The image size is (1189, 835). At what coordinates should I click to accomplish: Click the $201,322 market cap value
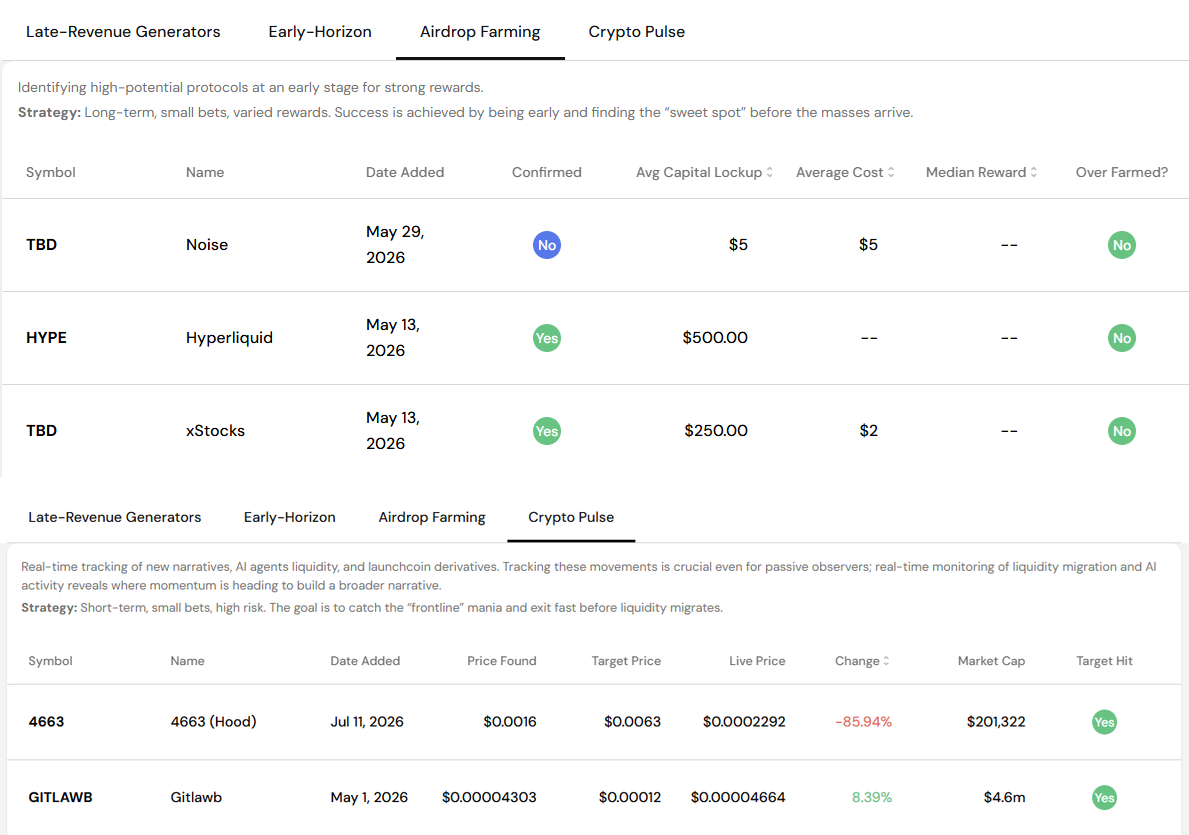(x=996, y=721)
